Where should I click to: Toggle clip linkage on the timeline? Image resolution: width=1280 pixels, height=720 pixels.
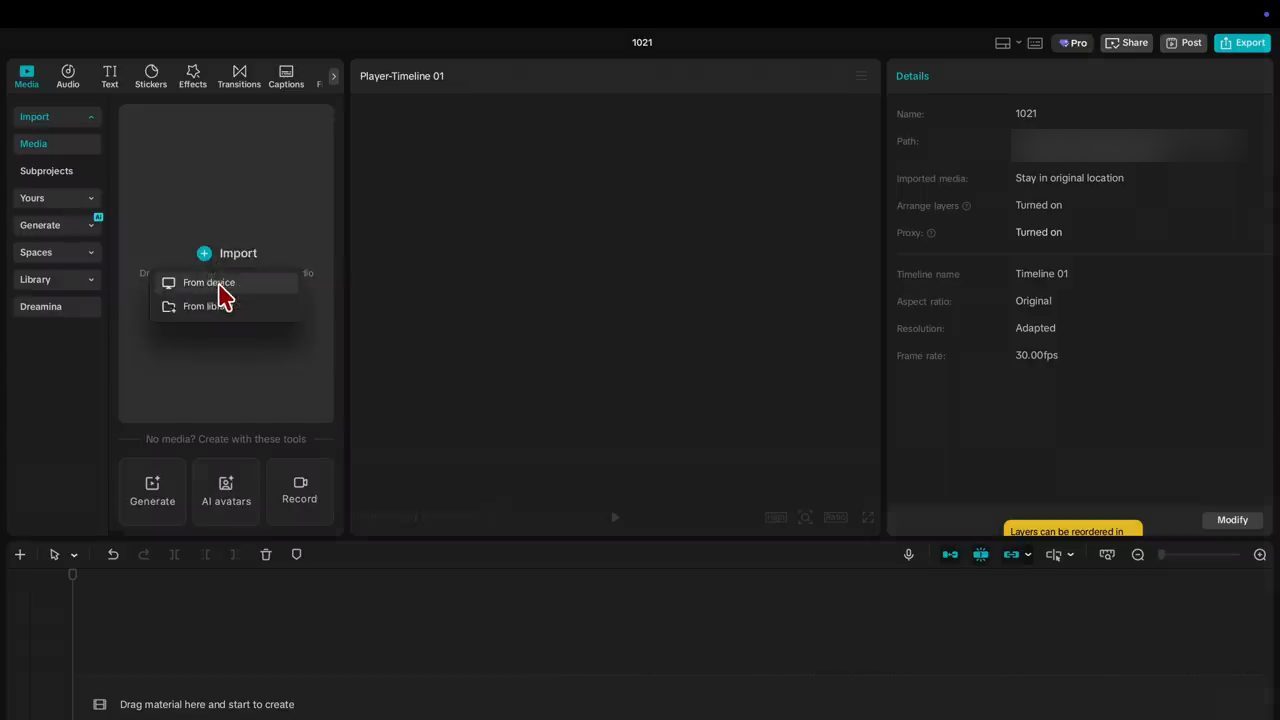[1012, 555]
